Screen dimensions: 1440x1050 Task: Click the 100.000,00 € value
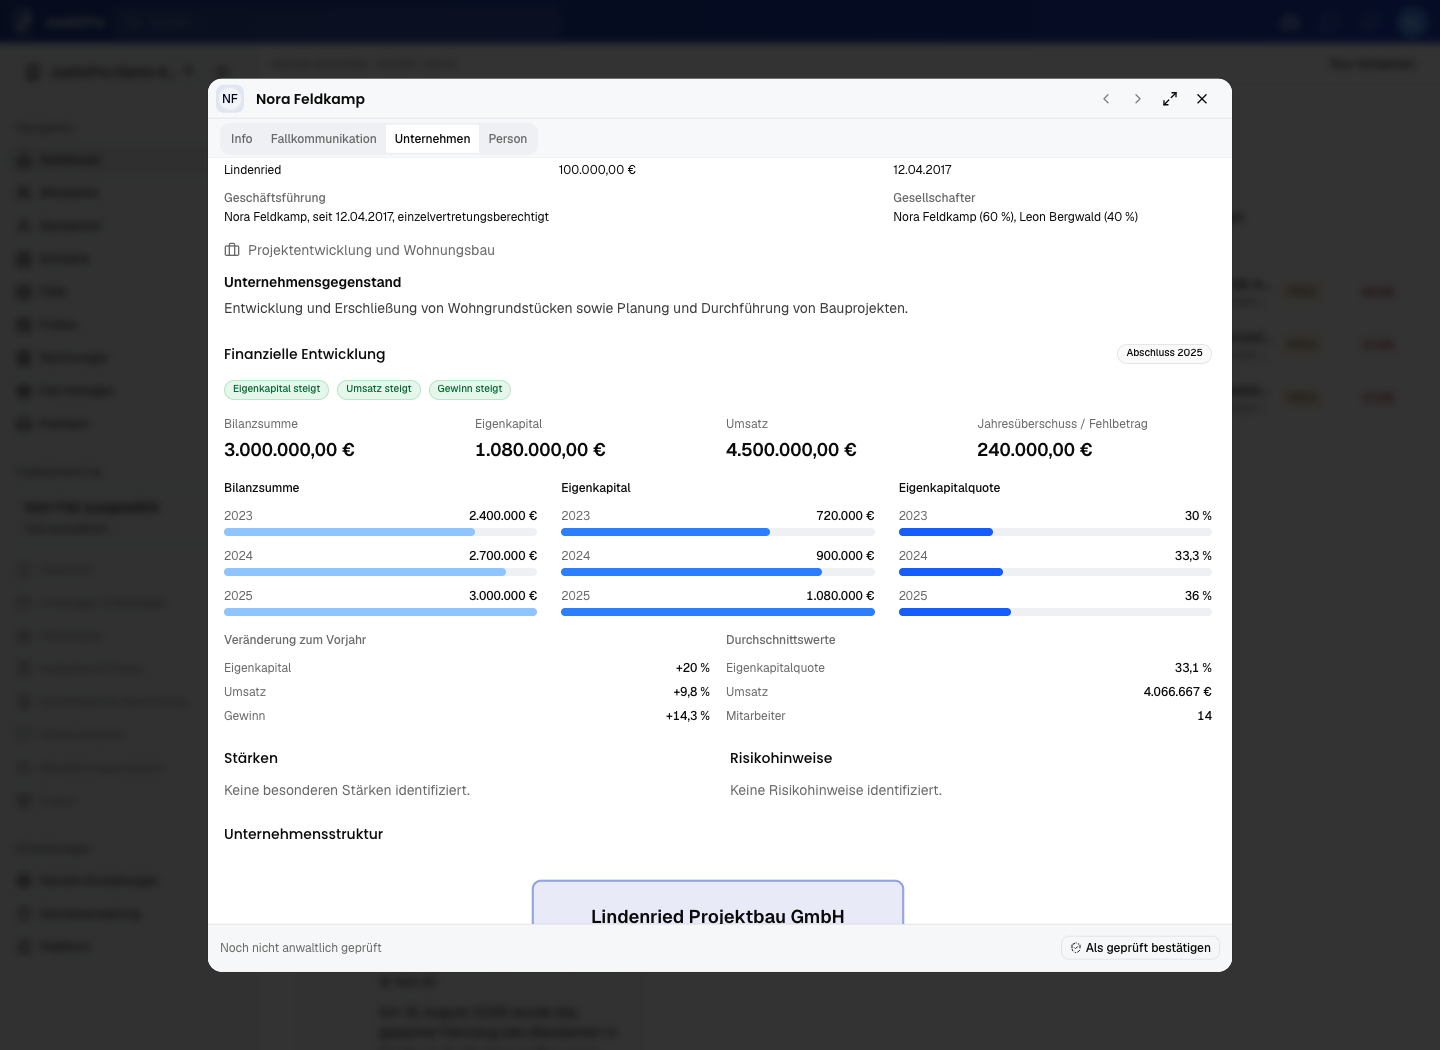point(597,170)
